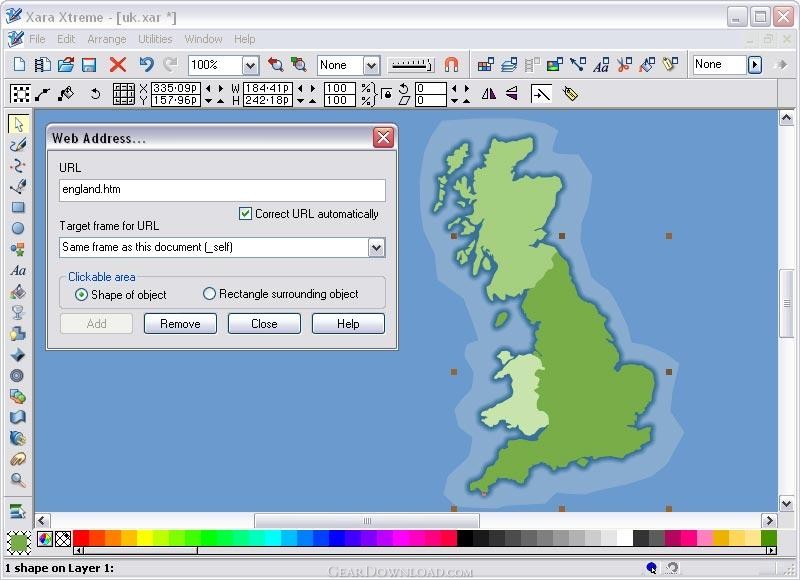Click the width field 184.41p

pyautogui.click(x=268, y=88)
